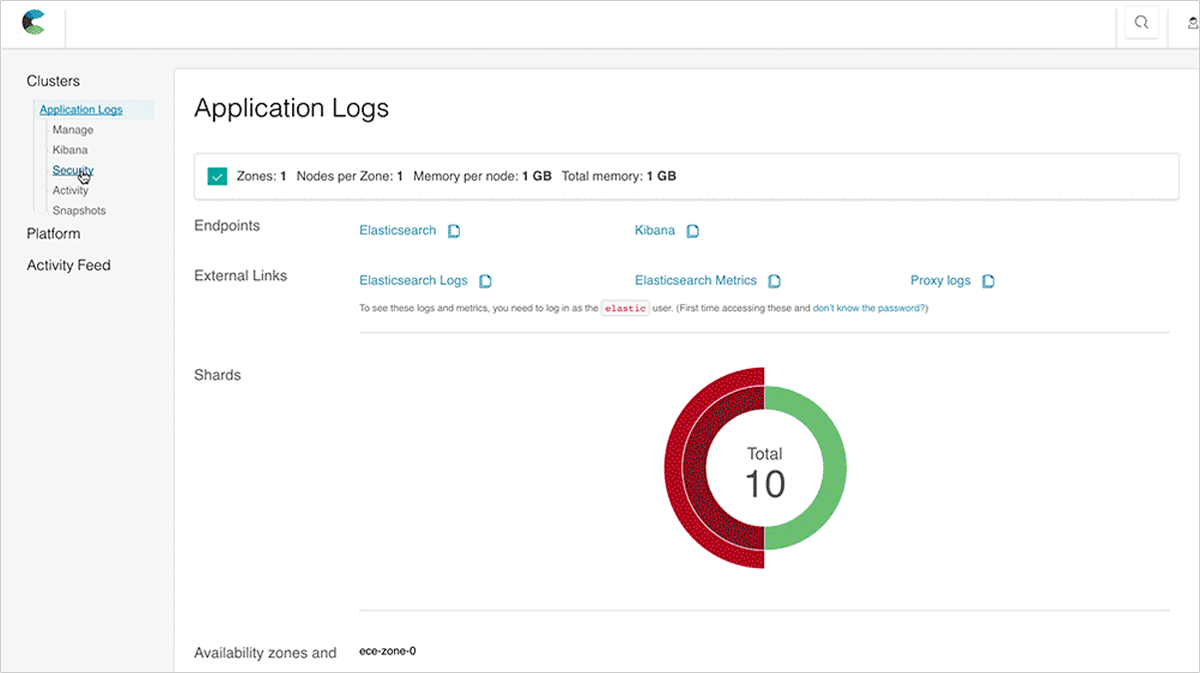
Task: Open the Kibana endpoint link
Action: pos(655,230)
